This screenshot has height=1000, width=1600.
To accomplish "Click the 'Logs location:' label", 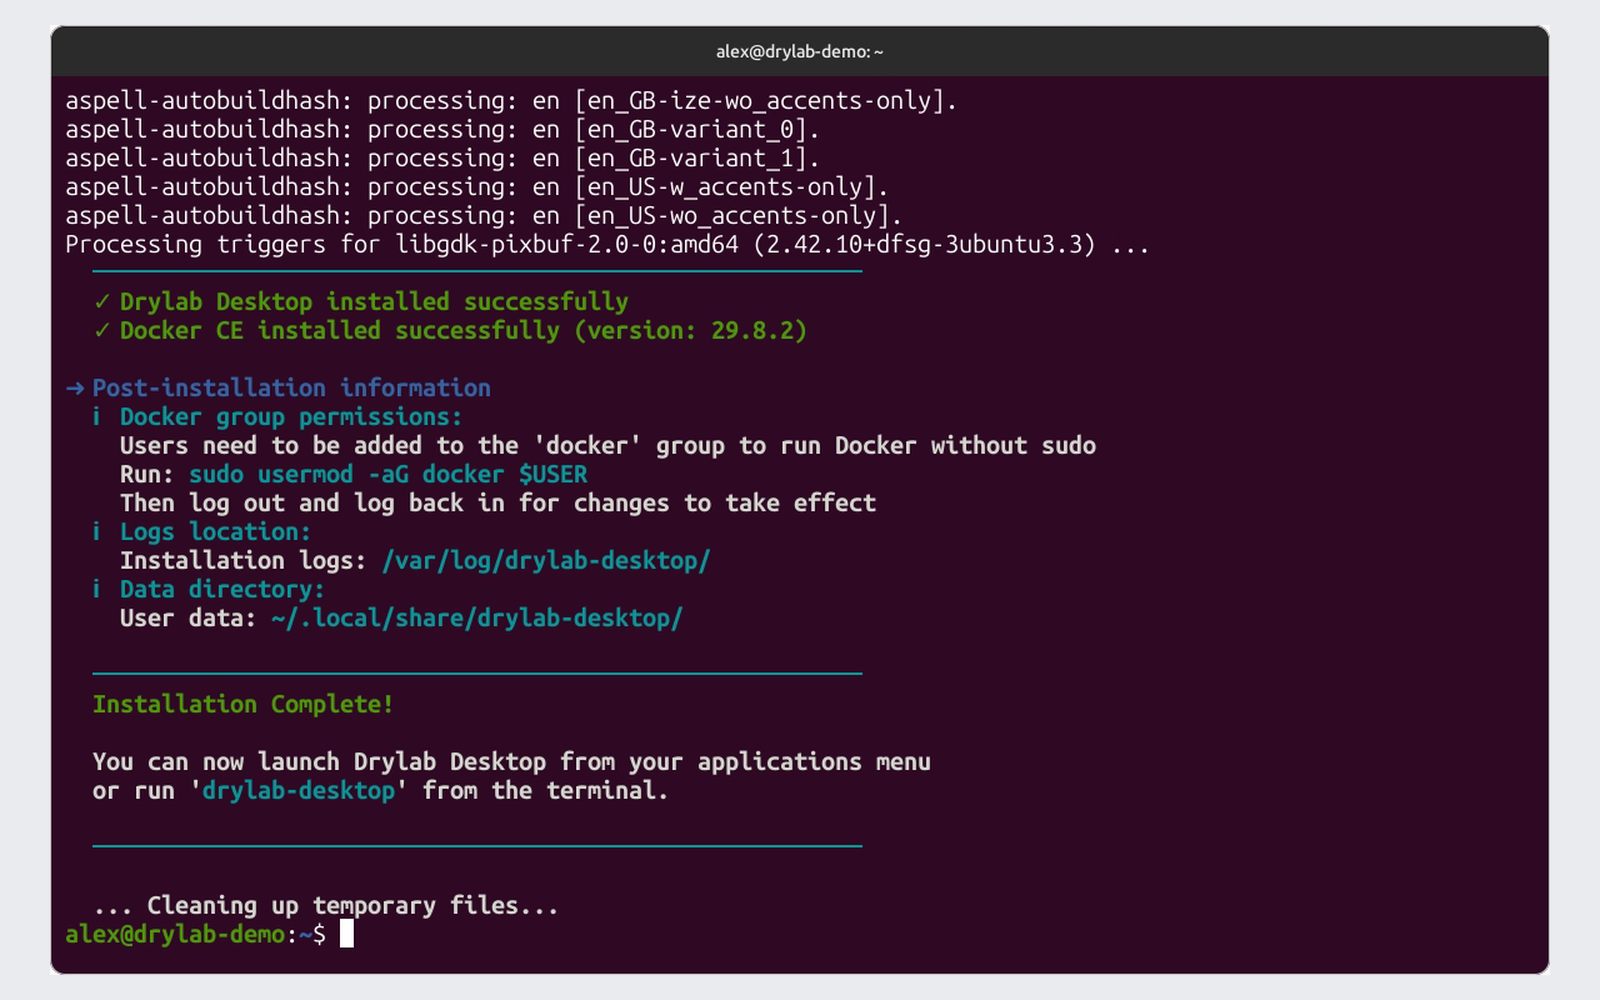I will point(215,532).
